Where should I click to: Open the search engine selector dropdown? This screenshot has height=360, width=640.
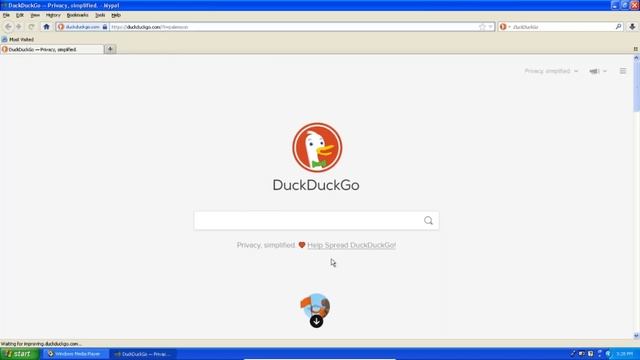click(x=505, y=27)
